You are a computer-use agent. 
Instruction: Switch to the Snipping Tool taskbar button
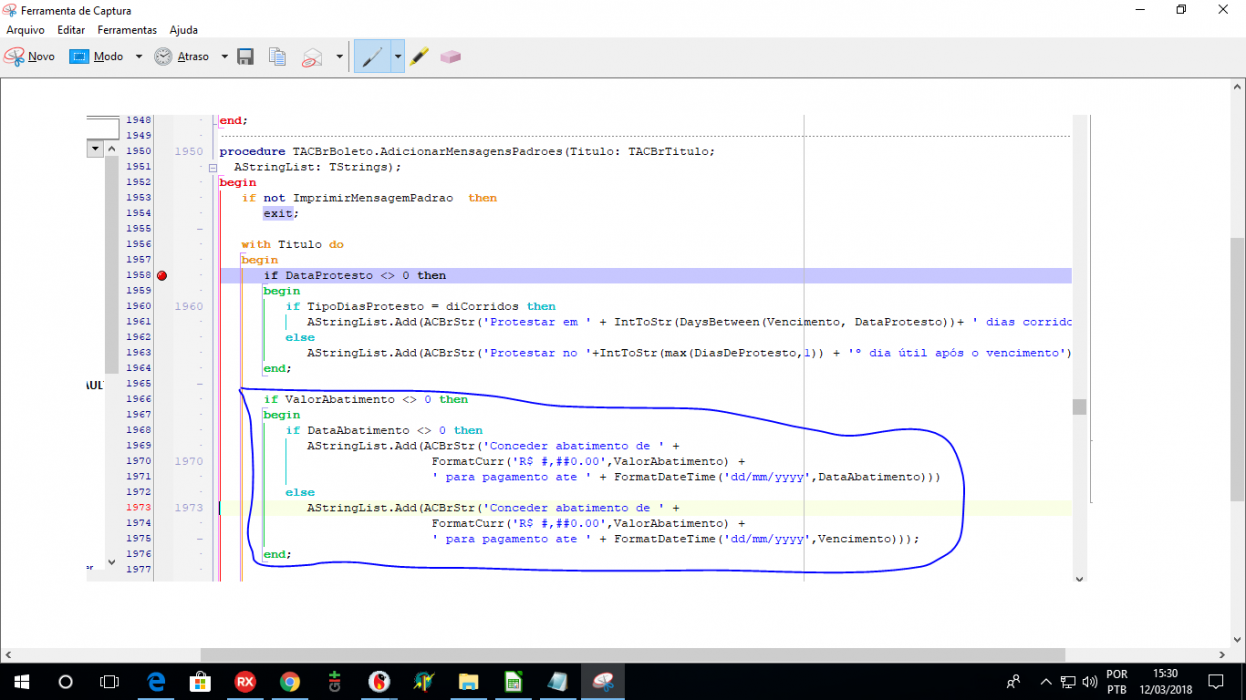tap(602, 682)
